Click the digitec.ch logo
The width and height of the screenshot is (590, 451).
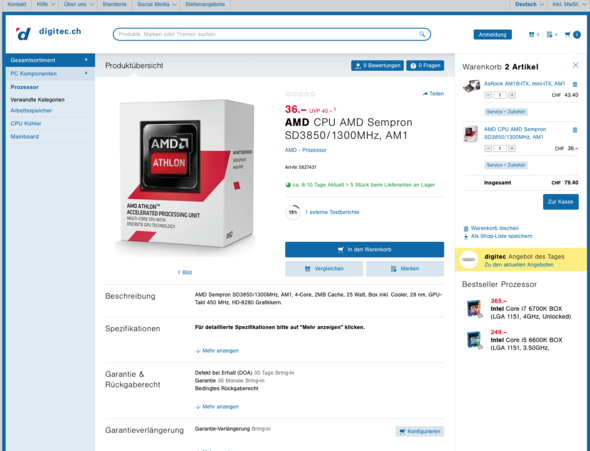[48, 33]
